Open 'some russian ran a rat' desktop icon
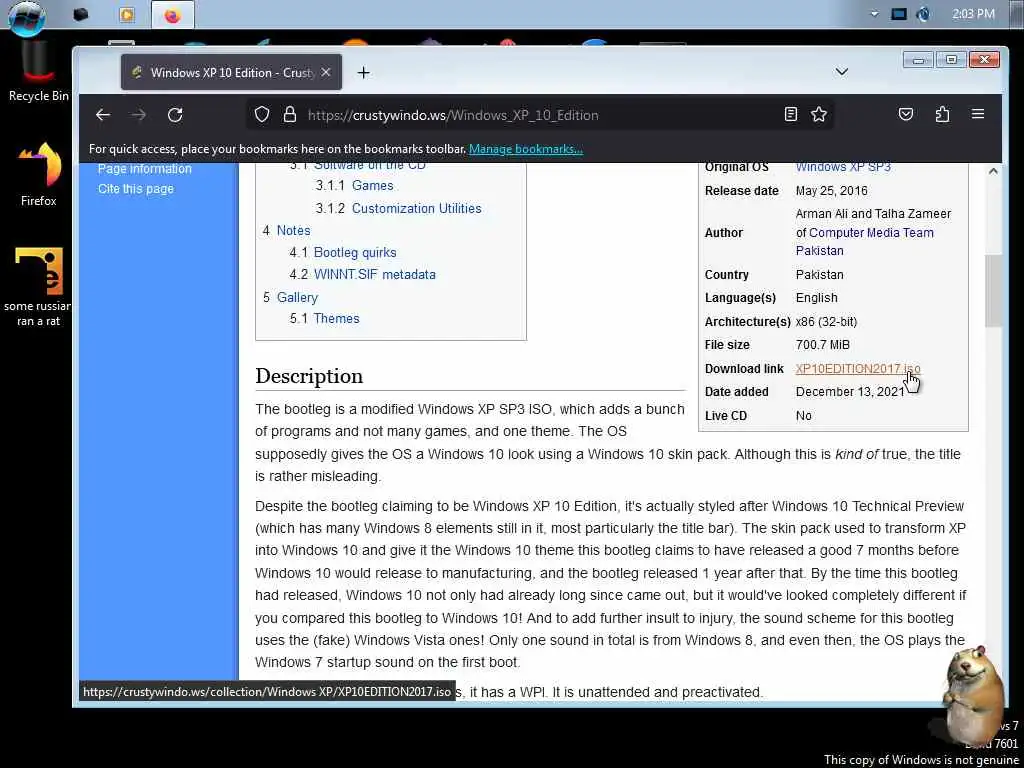Image resolution: width=1024 pixels, height=768 pixels. tap(39, 287)
